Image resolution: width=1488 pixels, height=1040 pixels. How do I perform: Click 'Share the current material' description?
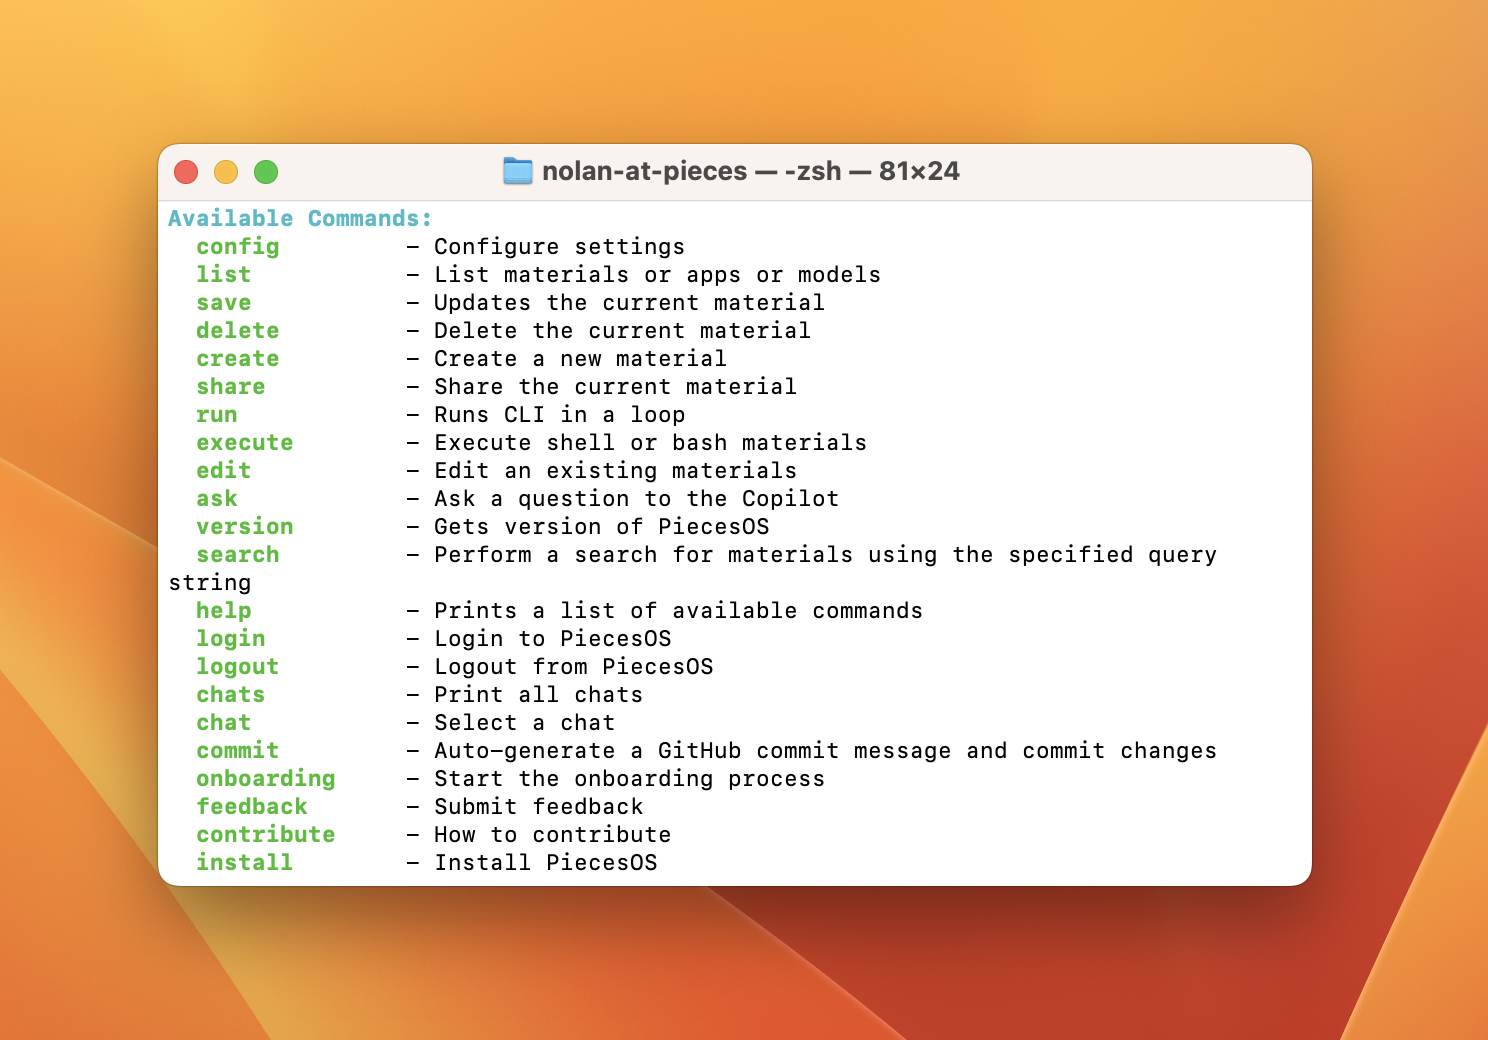616,386
